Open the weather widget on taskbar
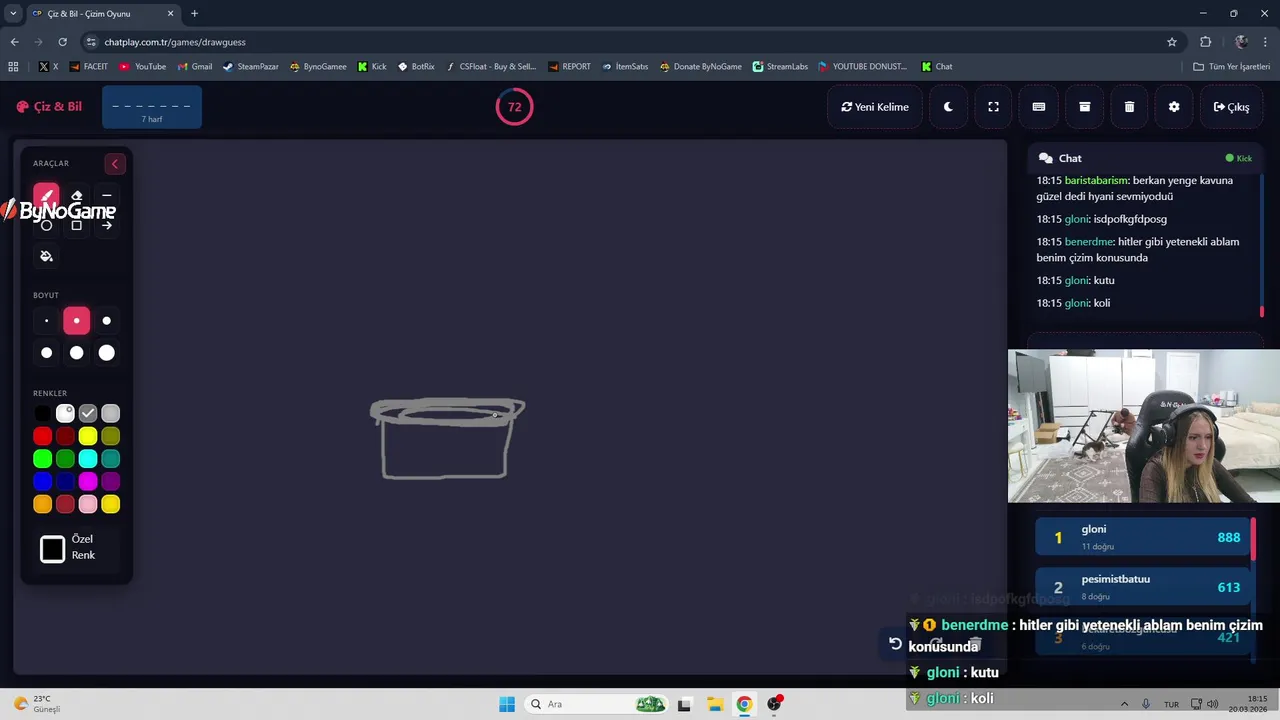Viewport: 1280px width, 720px height. point(38,704)
